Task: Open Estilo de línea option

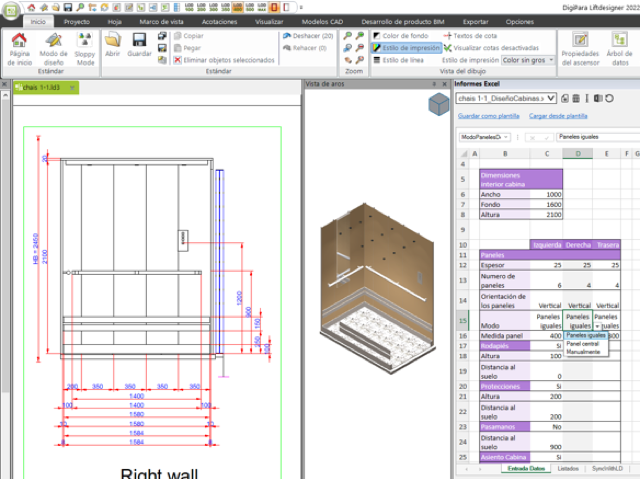Action: click(x=398, y=60)
